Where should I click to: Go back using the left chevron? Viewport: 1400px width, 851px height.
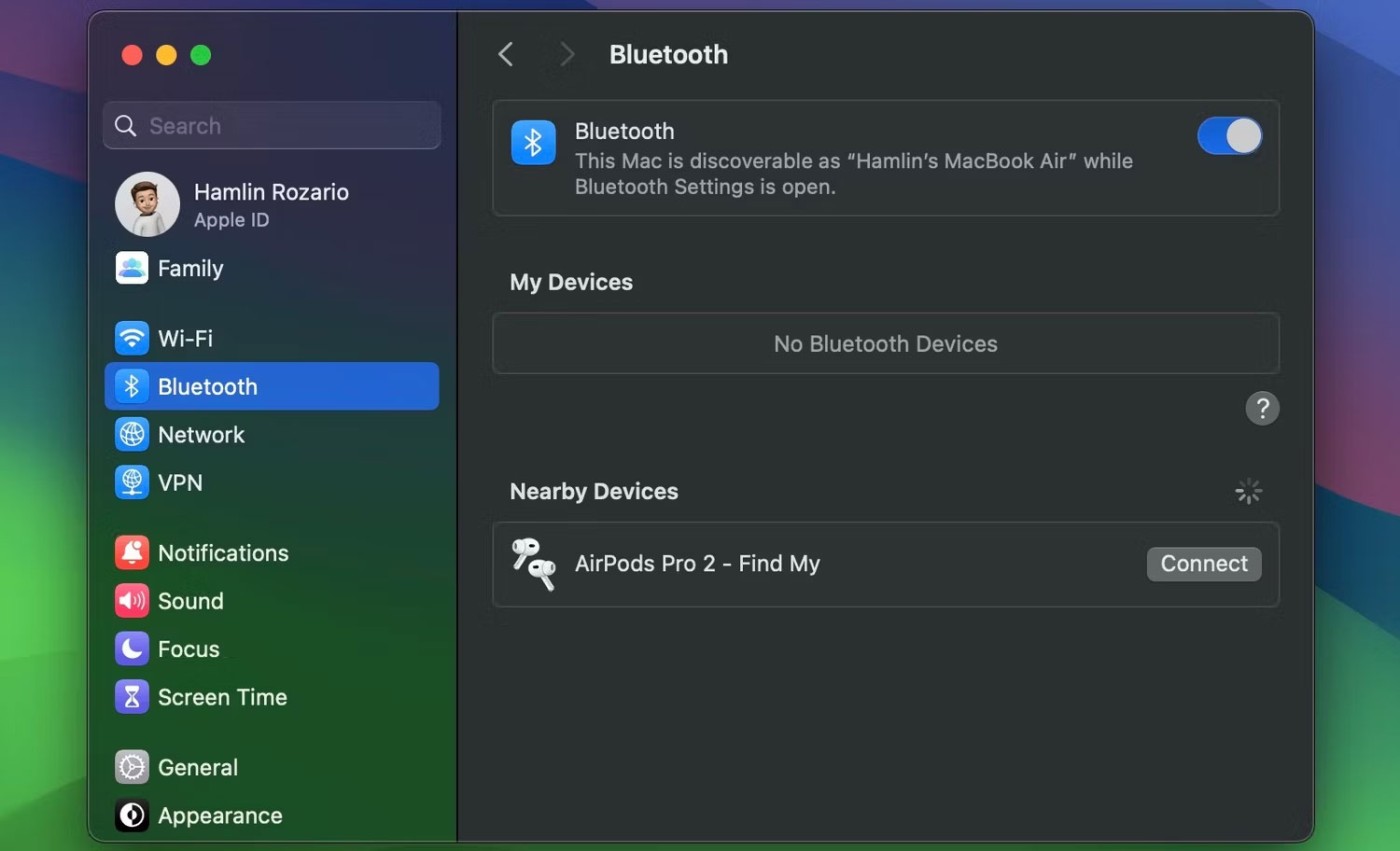(x=506, y=55)
